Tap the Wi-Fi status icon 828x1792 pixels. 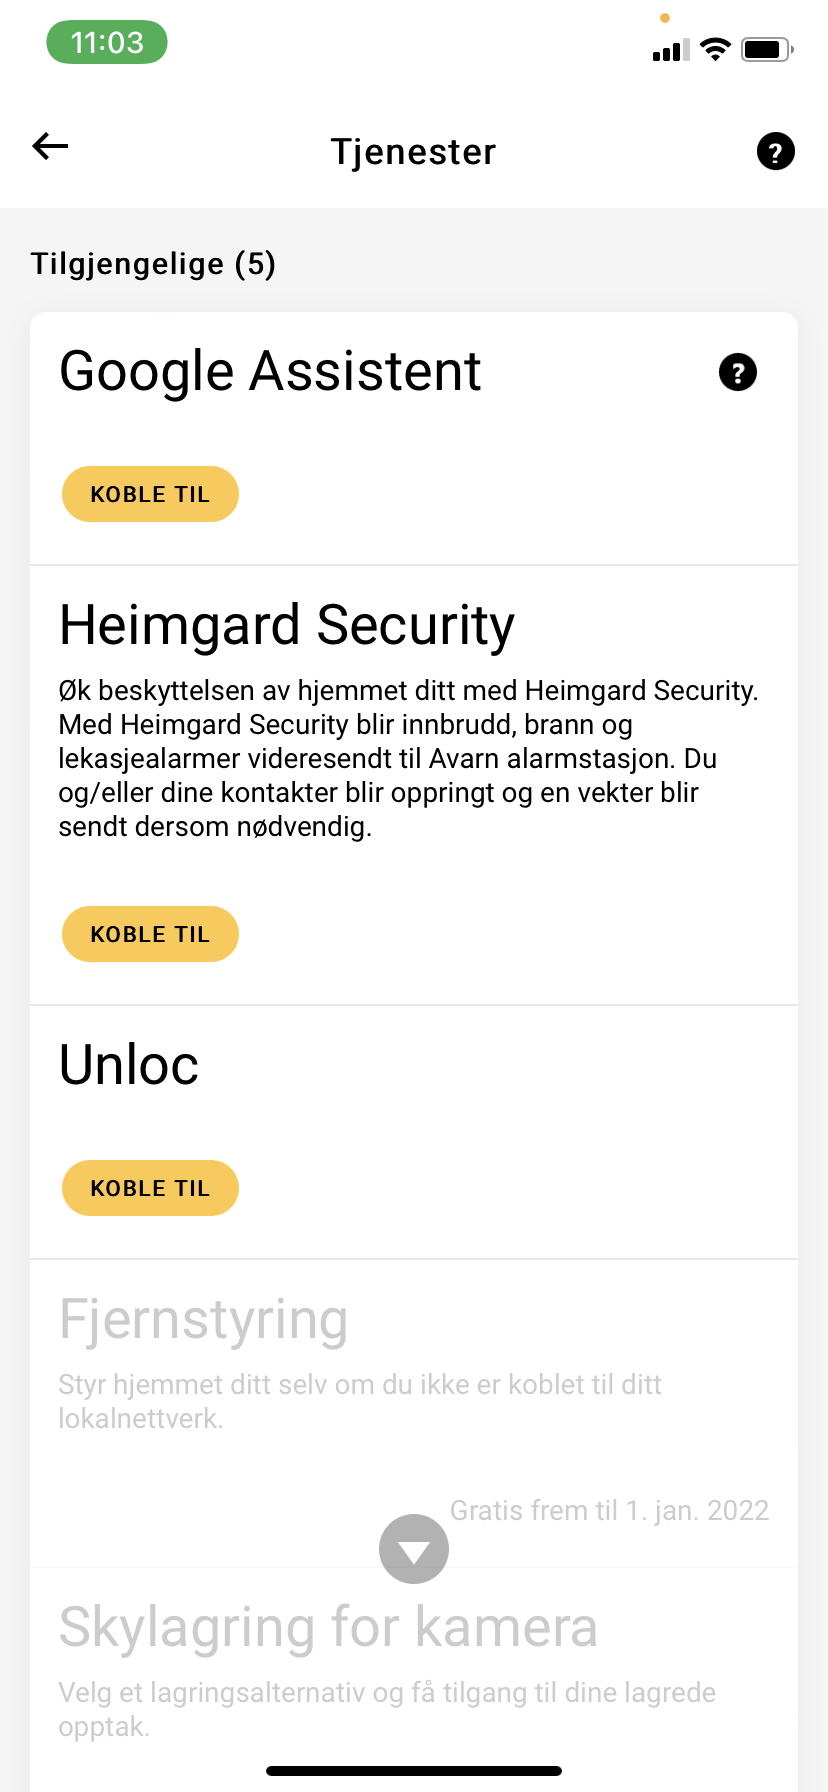pos(715,49)
